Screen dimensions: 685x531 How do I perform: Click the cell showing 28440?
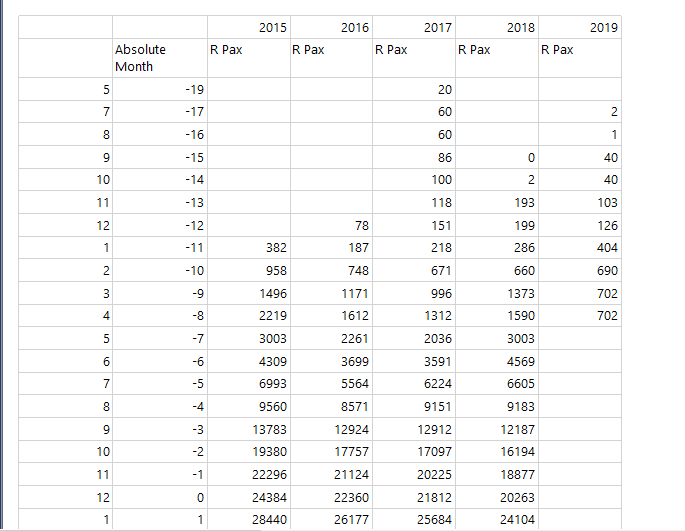coord(249,519)
